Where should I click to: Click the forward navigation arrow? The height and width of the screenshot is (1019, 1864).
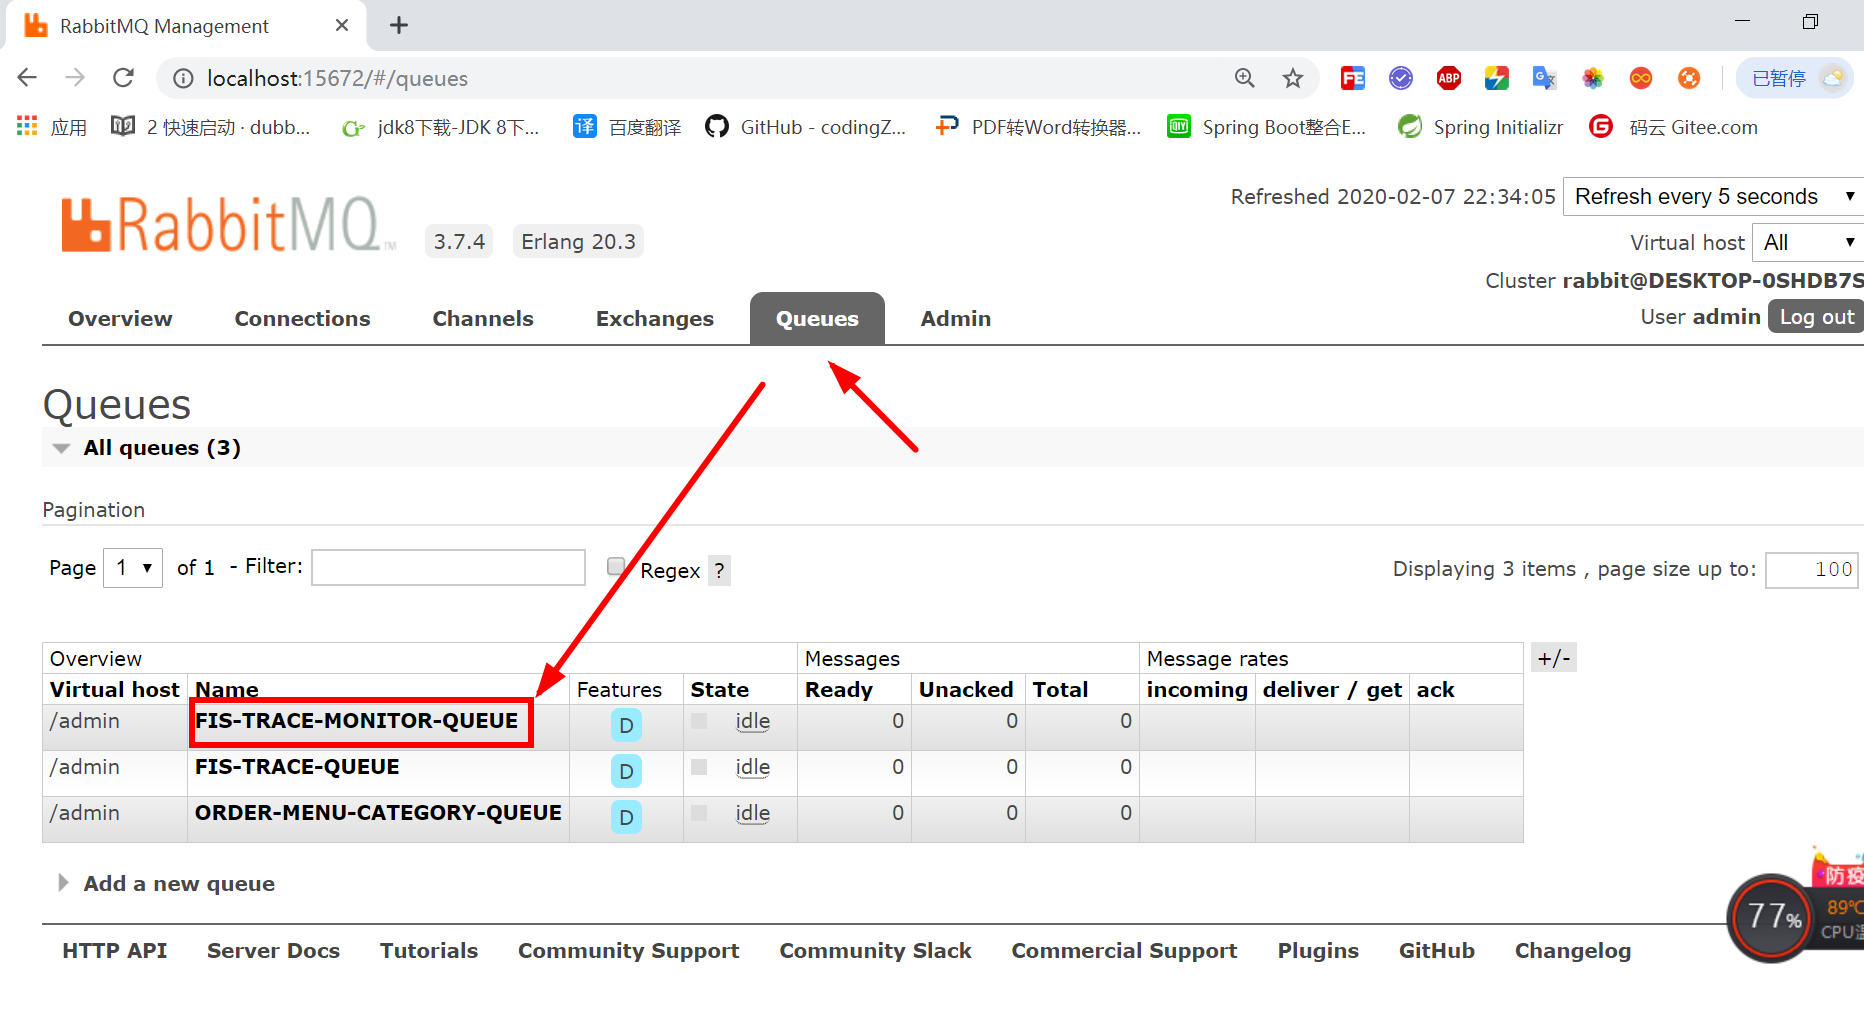pos(75,78)
